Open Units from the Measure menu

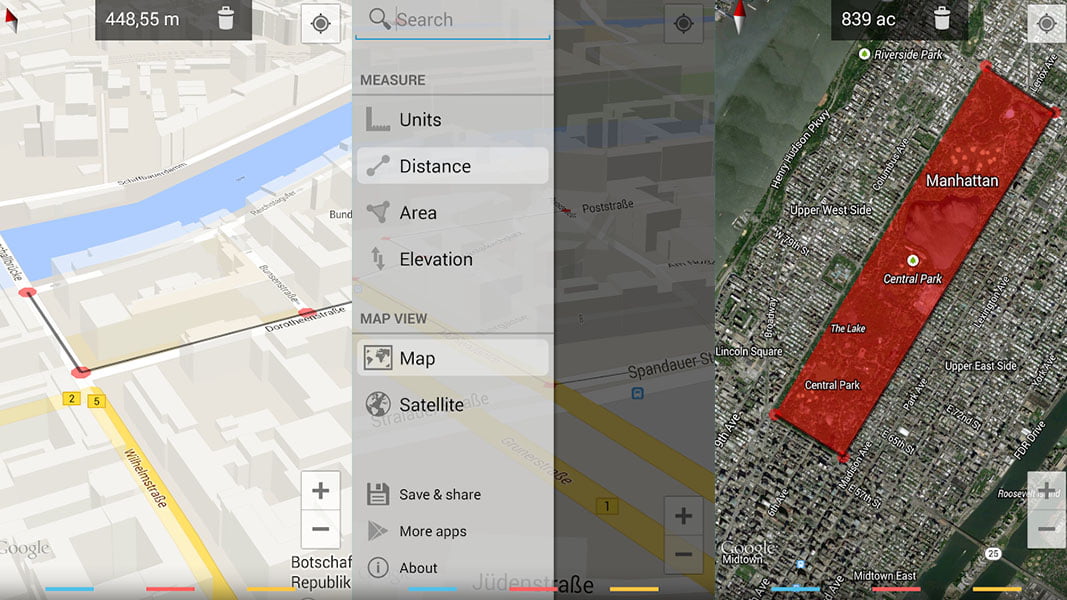[453, 120]
